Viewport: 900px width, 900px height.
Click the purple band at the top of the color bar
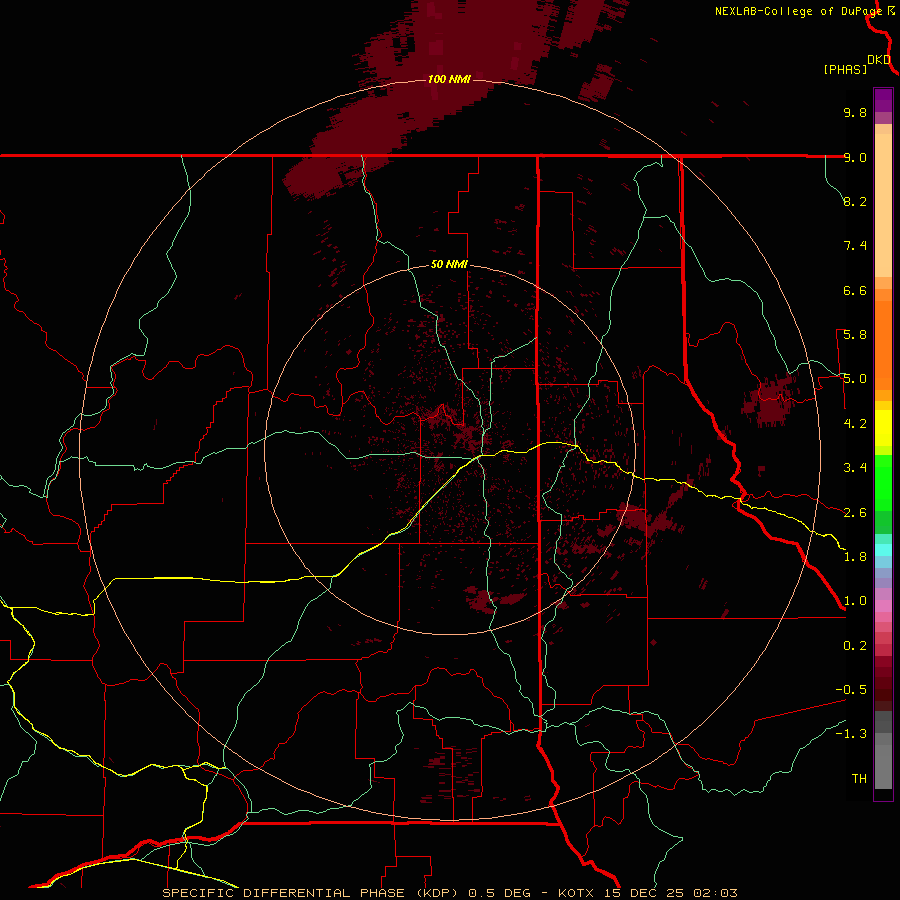pyautogui.click(x=883, y=100)
